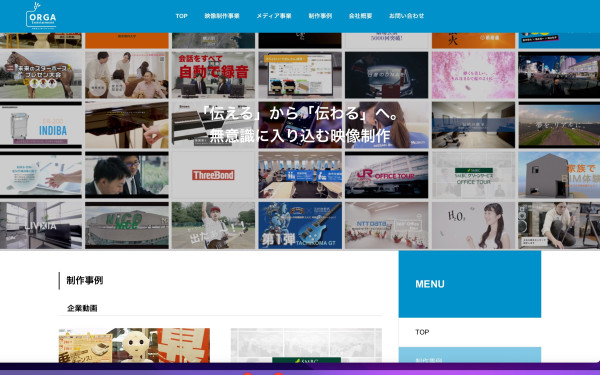Open the pink cherry blossom thumbnail

[x=473, y=75]
